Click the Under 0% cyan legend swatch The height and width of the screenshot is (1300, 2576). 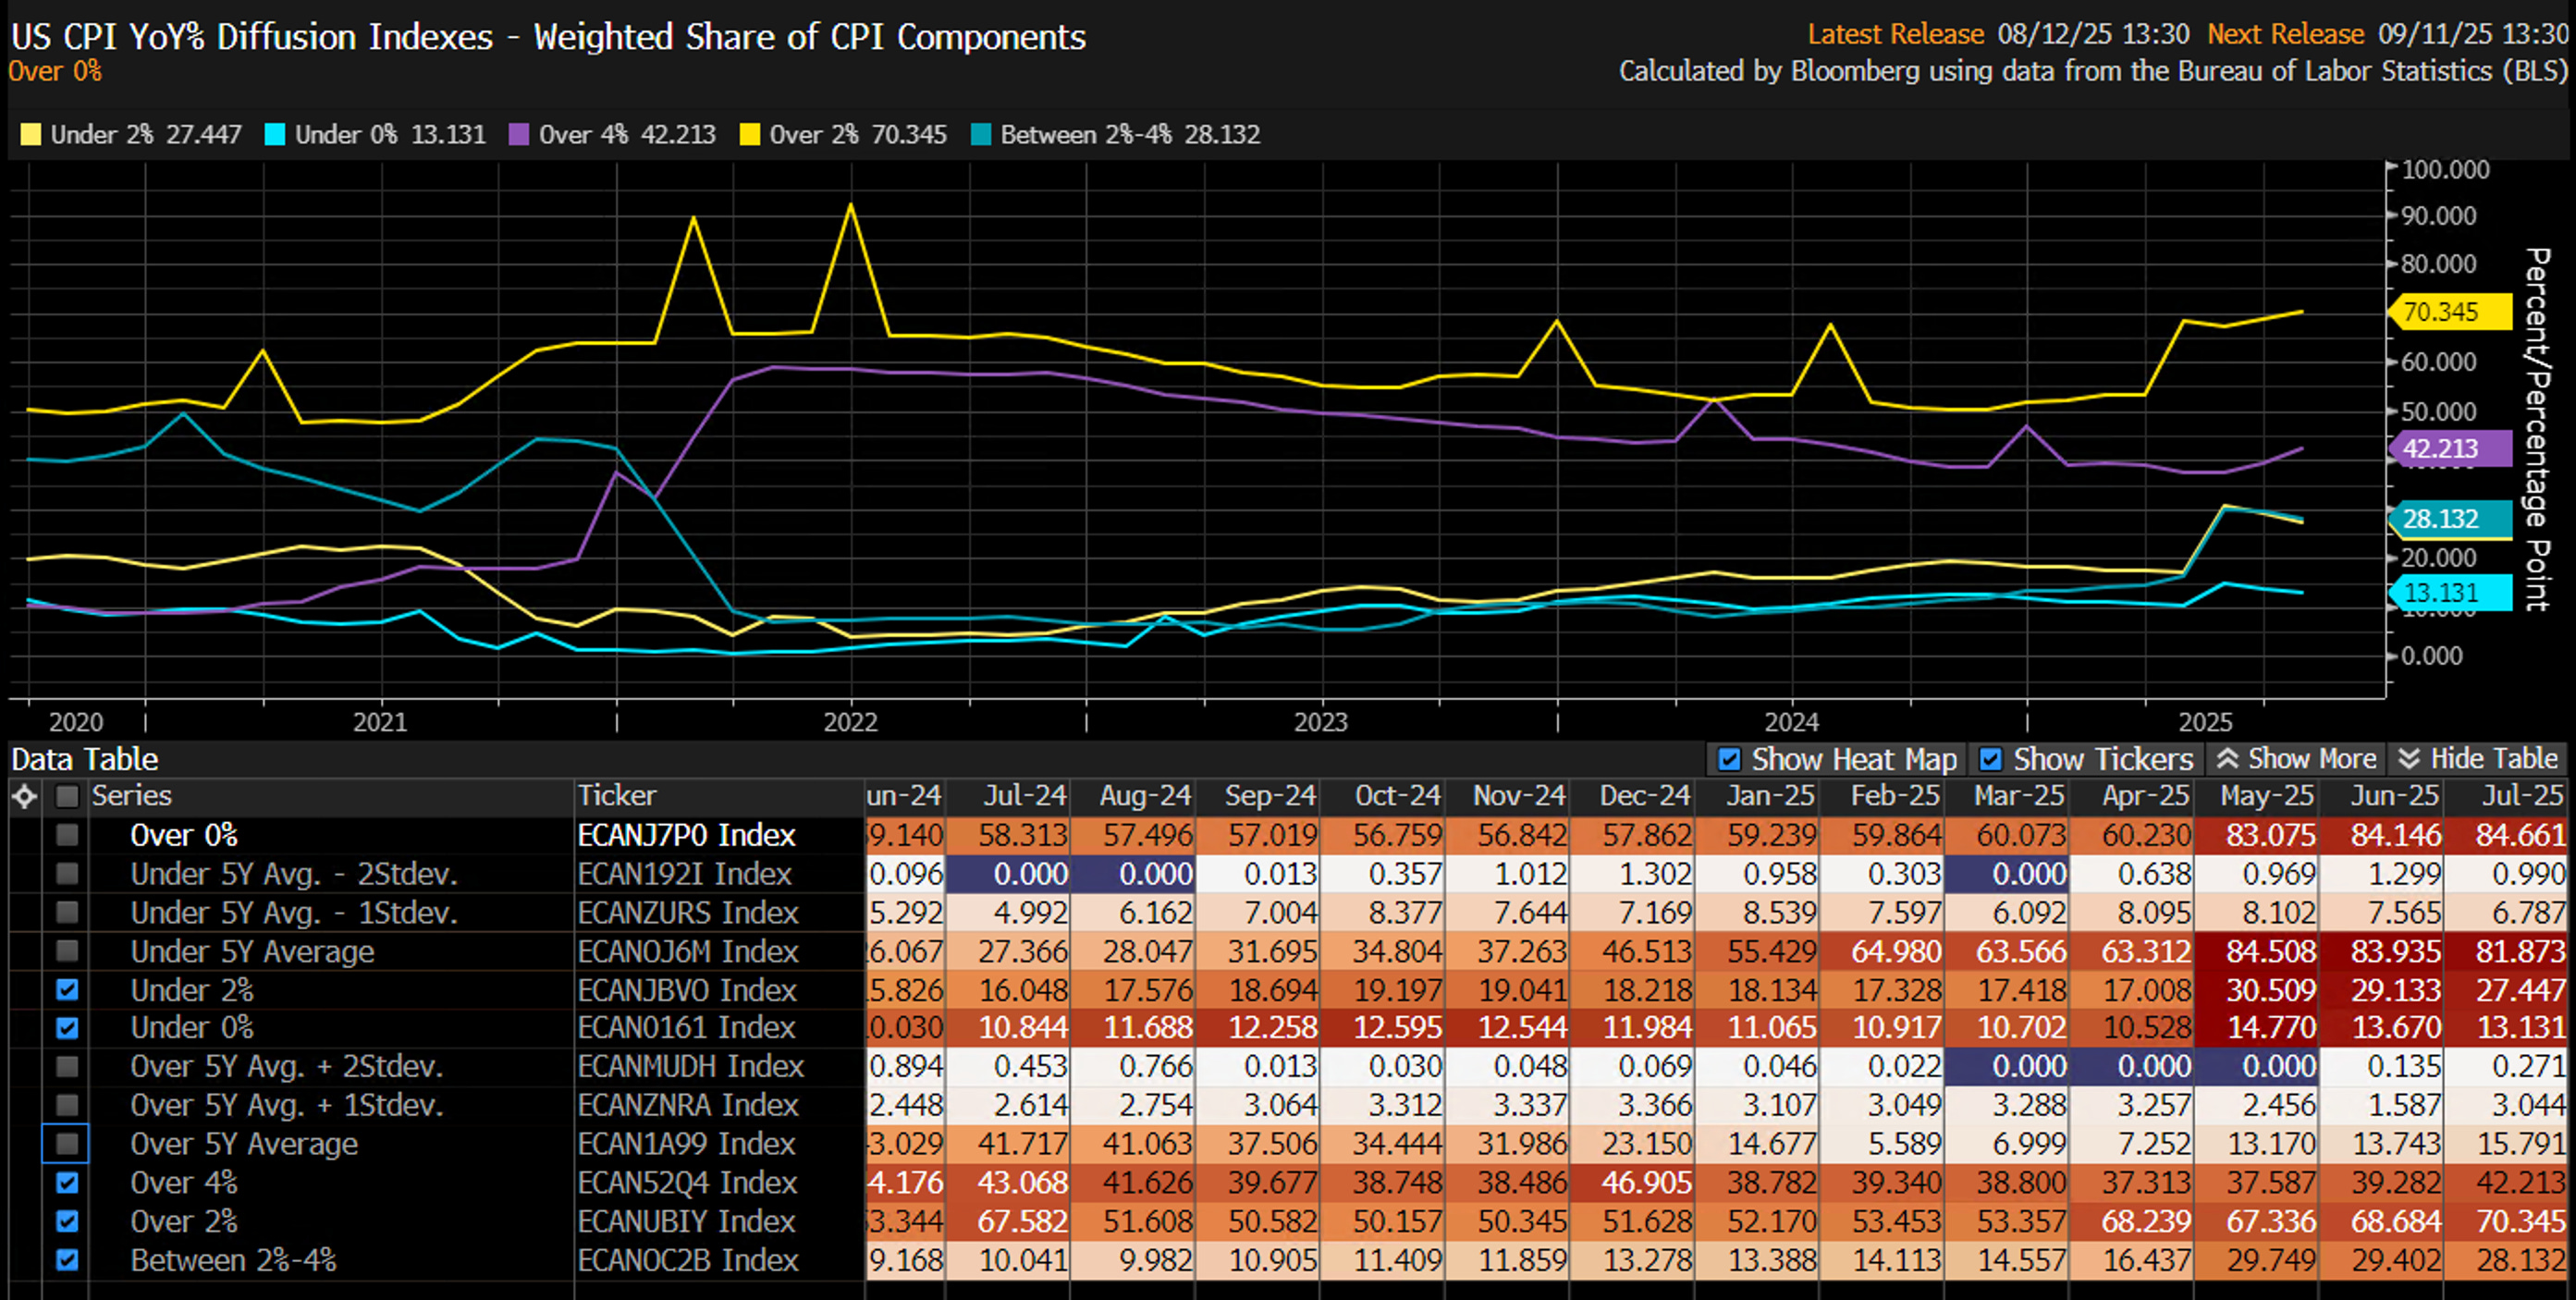click(275, 135)
